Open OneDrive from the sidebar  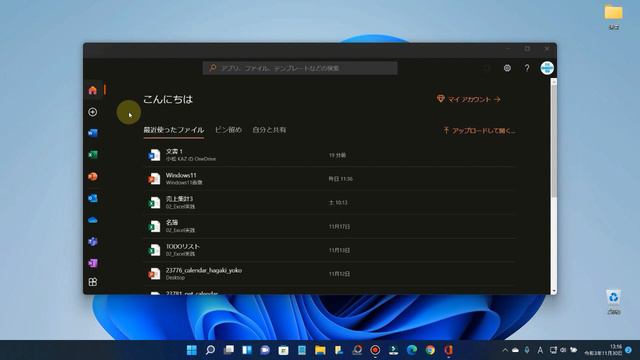(93, 220)
